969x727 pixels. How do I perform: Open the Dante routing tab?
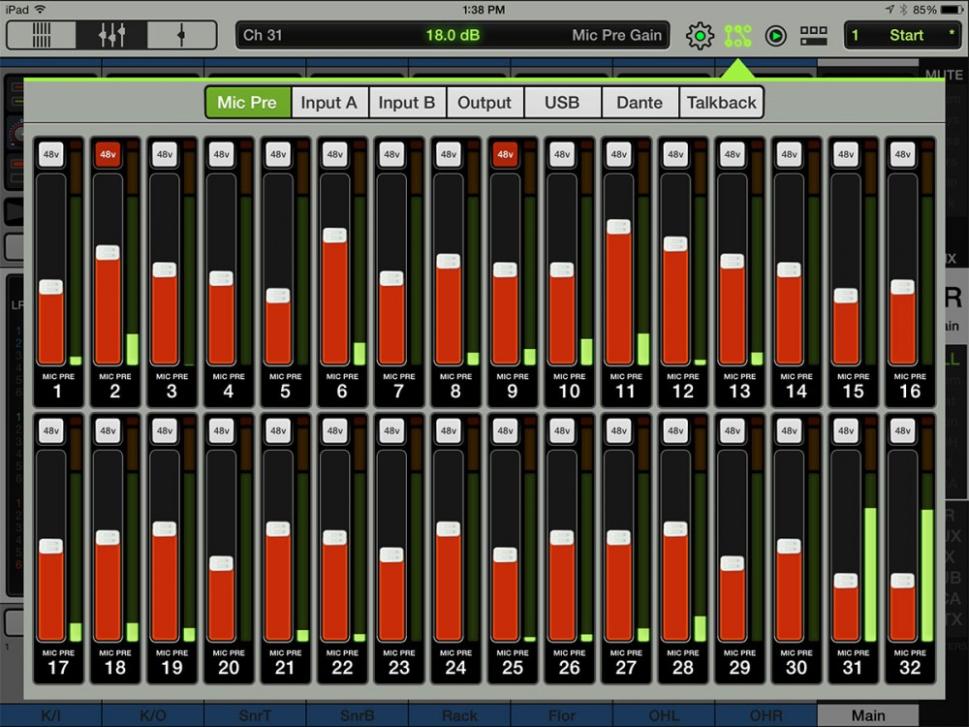coord(640,102)
